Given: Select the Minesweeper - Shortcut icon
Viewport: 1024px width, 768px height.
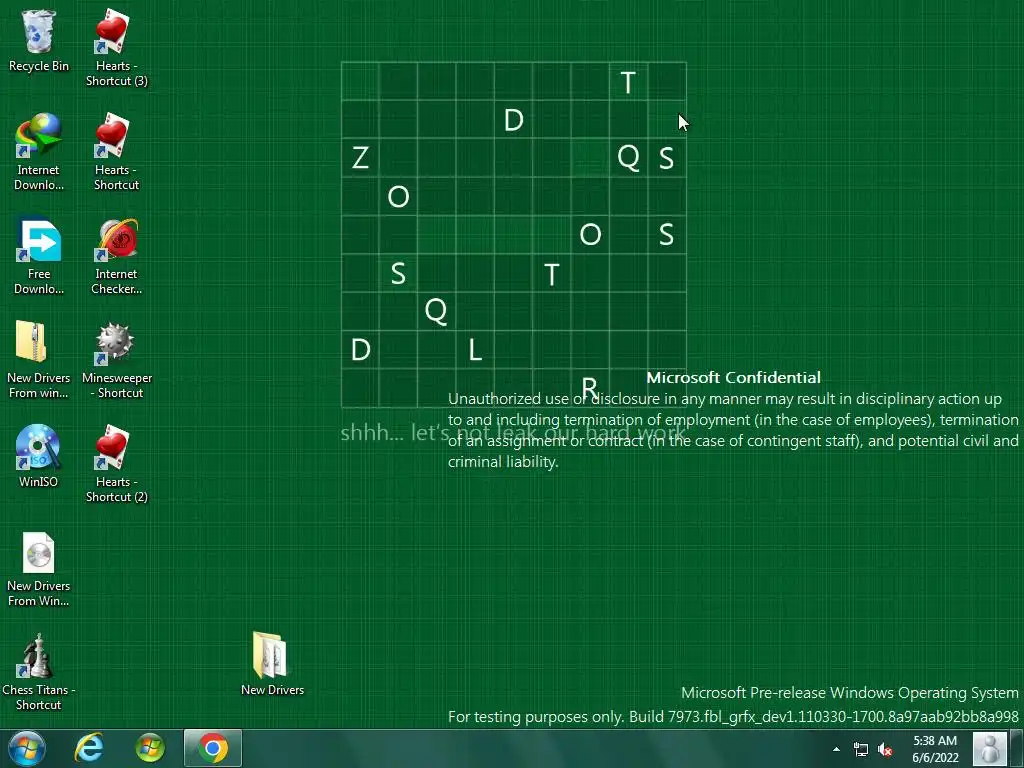Looking at the screenshot, I should (x=116, y=360).
